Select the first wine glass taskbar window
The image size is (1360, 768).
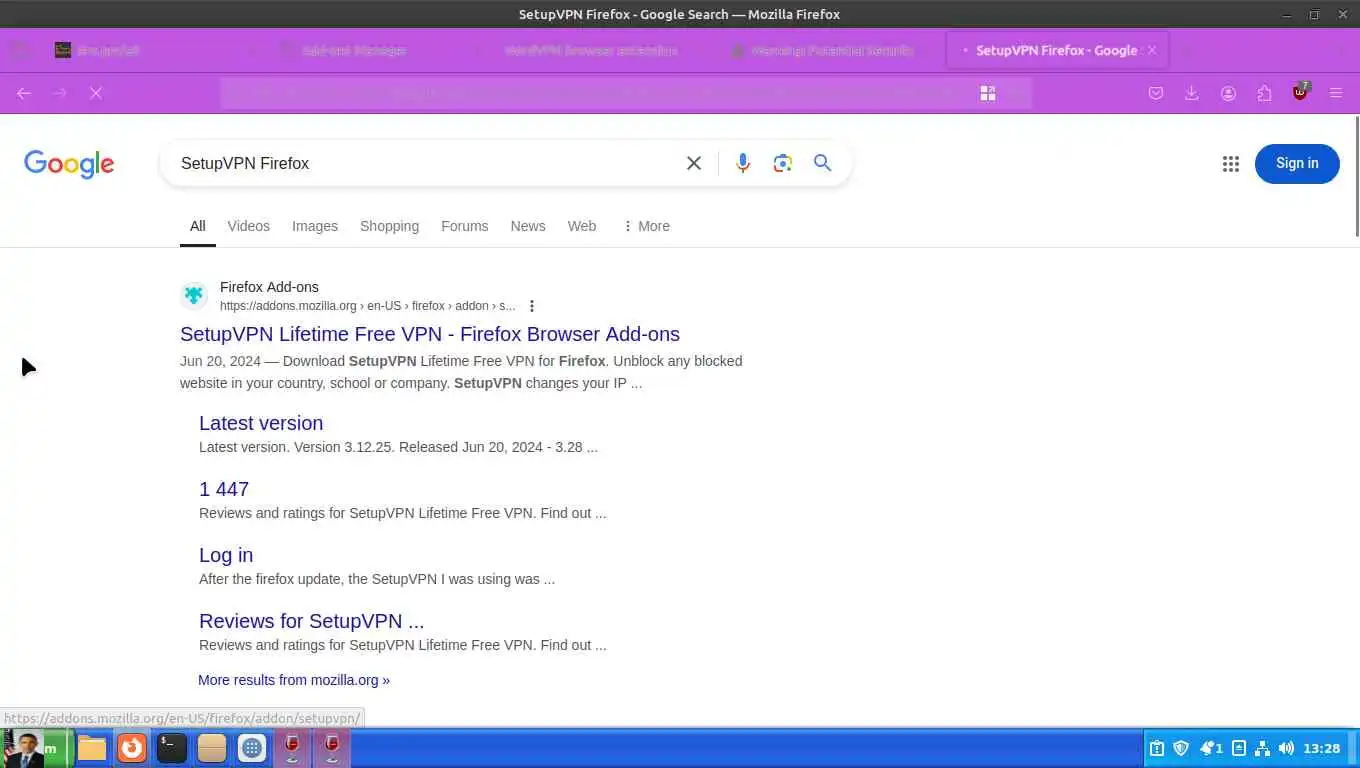tap(292, 748)
